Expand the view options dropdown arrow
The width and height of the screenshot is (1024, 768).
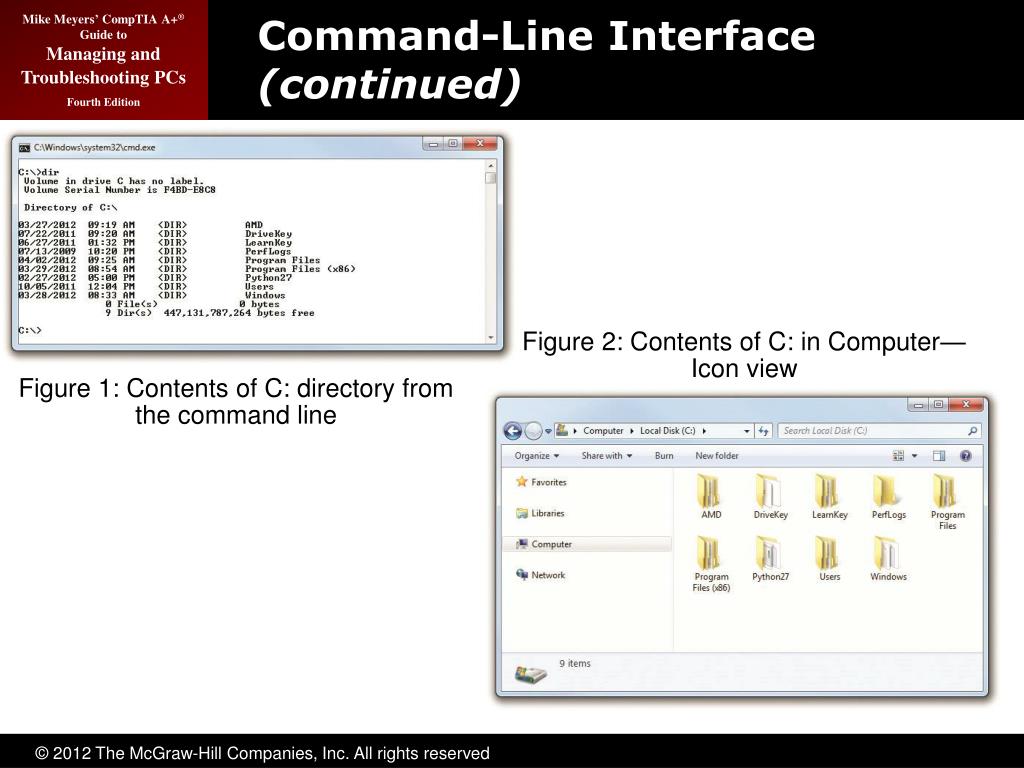click(914, 456)
